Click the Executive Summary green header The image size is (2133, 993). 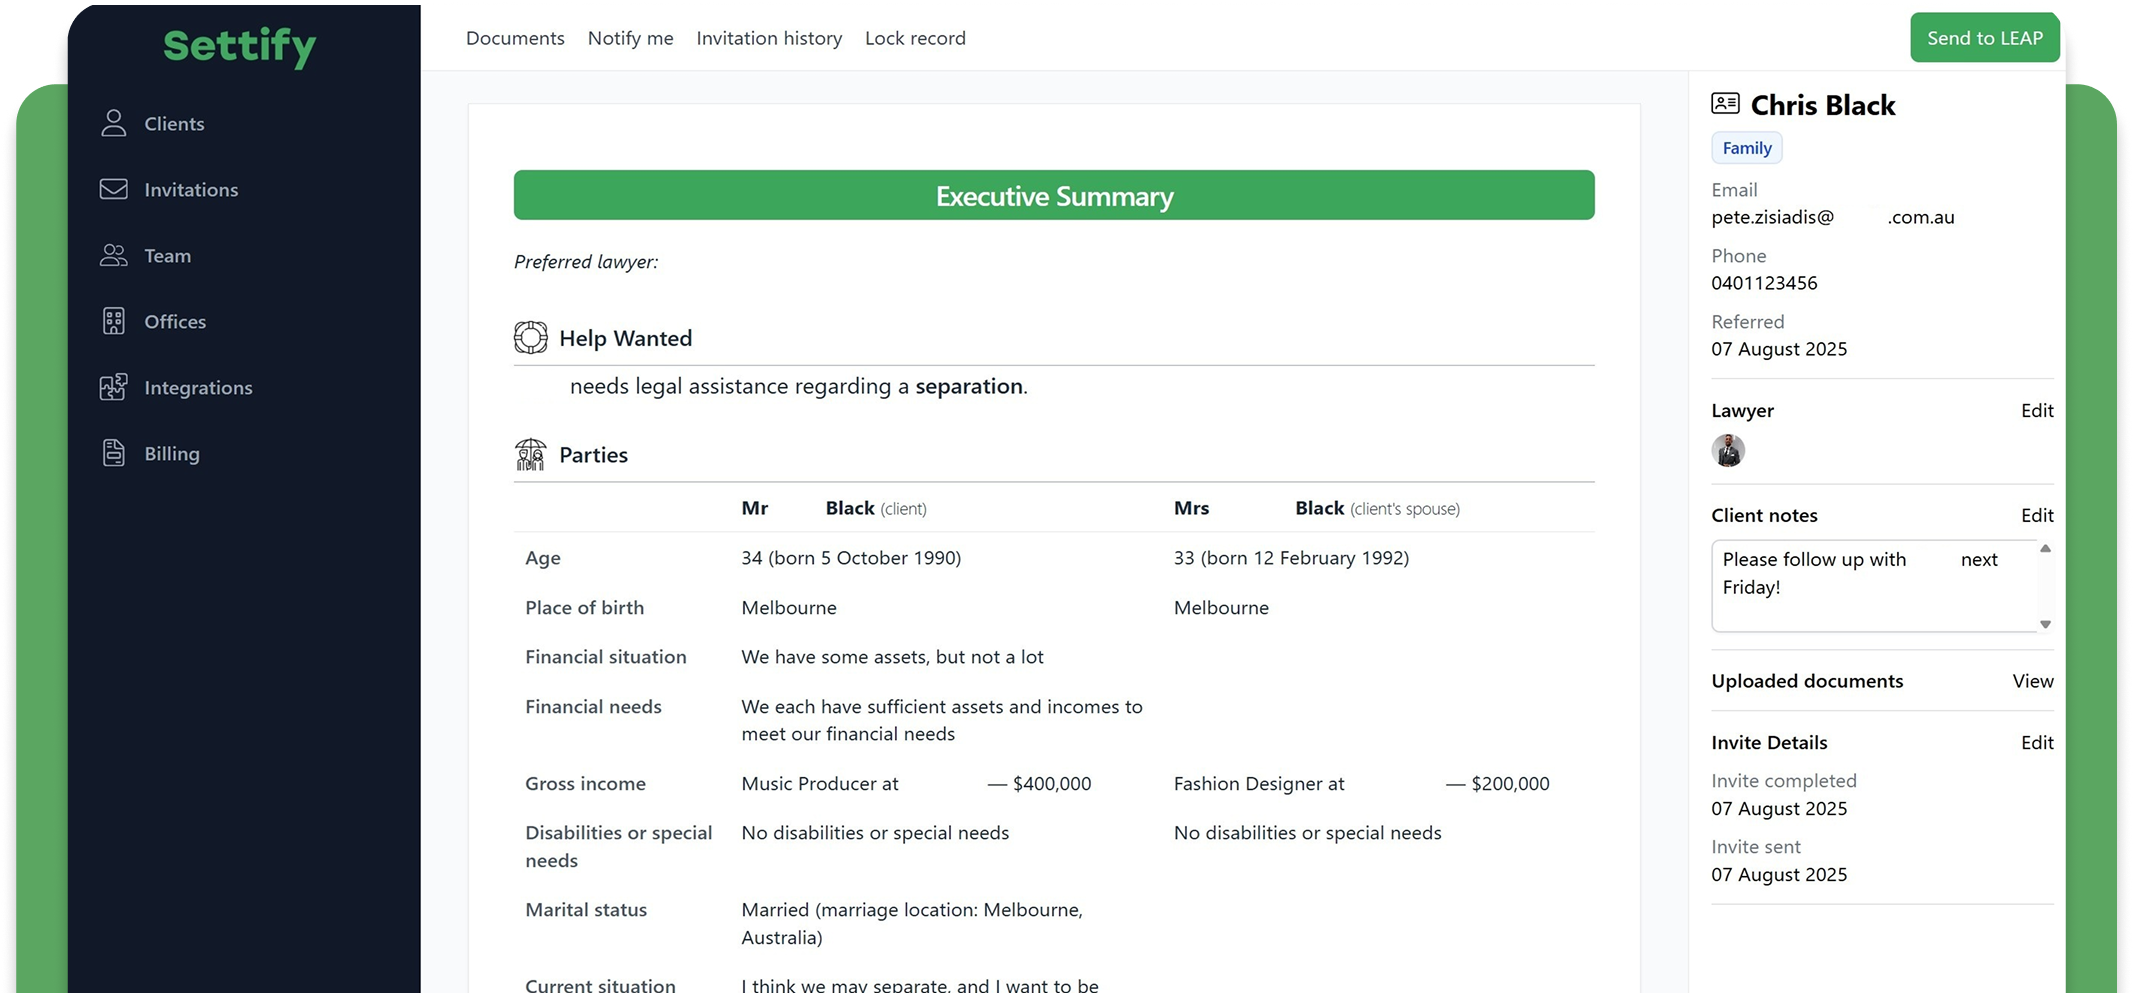[x=1054, y=195]
